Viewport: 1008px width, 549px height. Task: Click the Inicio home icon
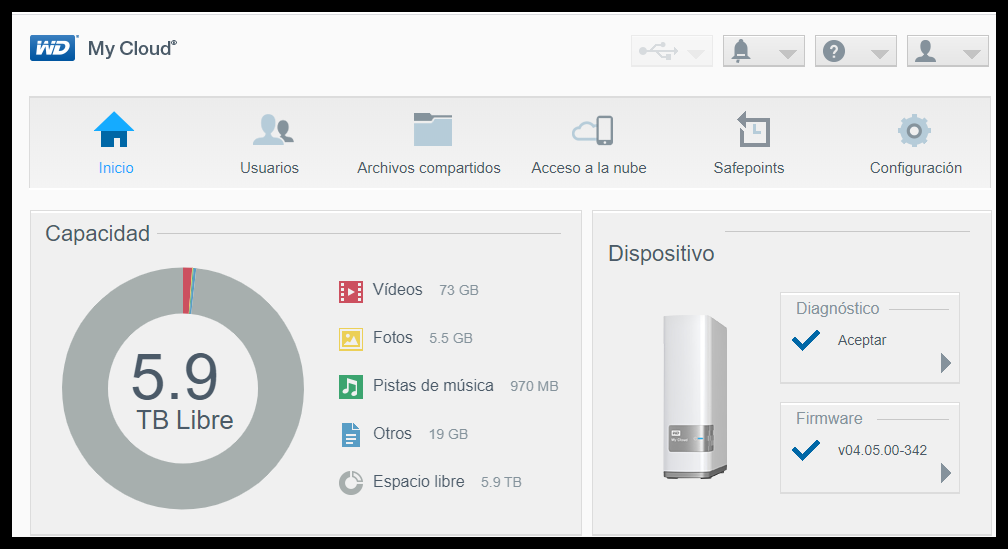(114, 129)
